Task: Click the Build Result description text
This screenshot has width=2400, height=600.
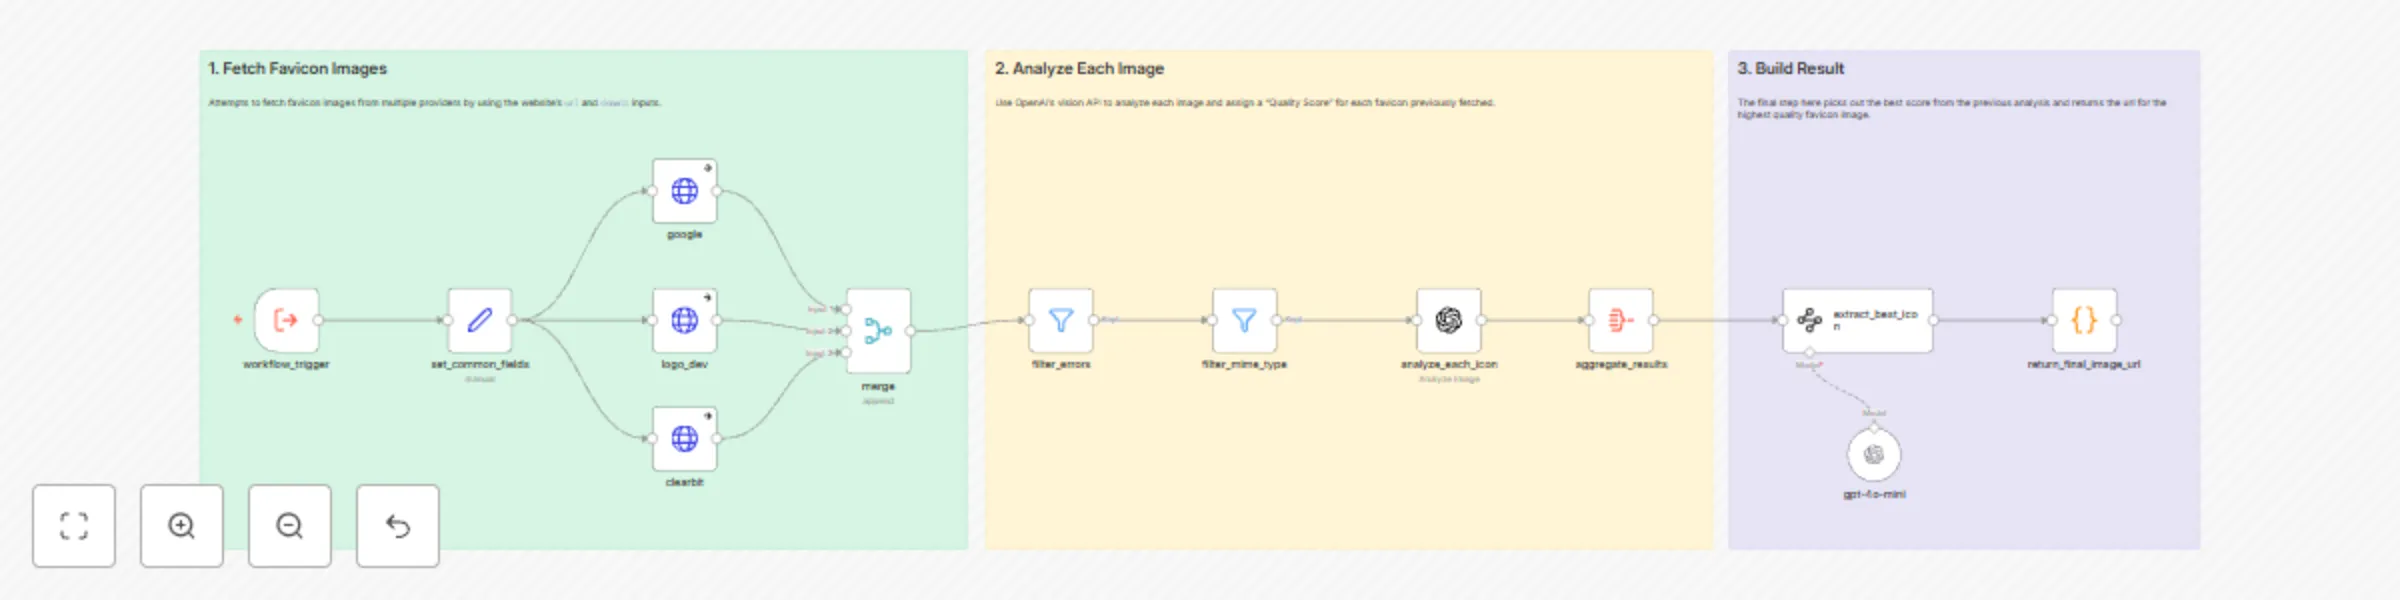Action: pyautogui.click(x=1951, y=108)
